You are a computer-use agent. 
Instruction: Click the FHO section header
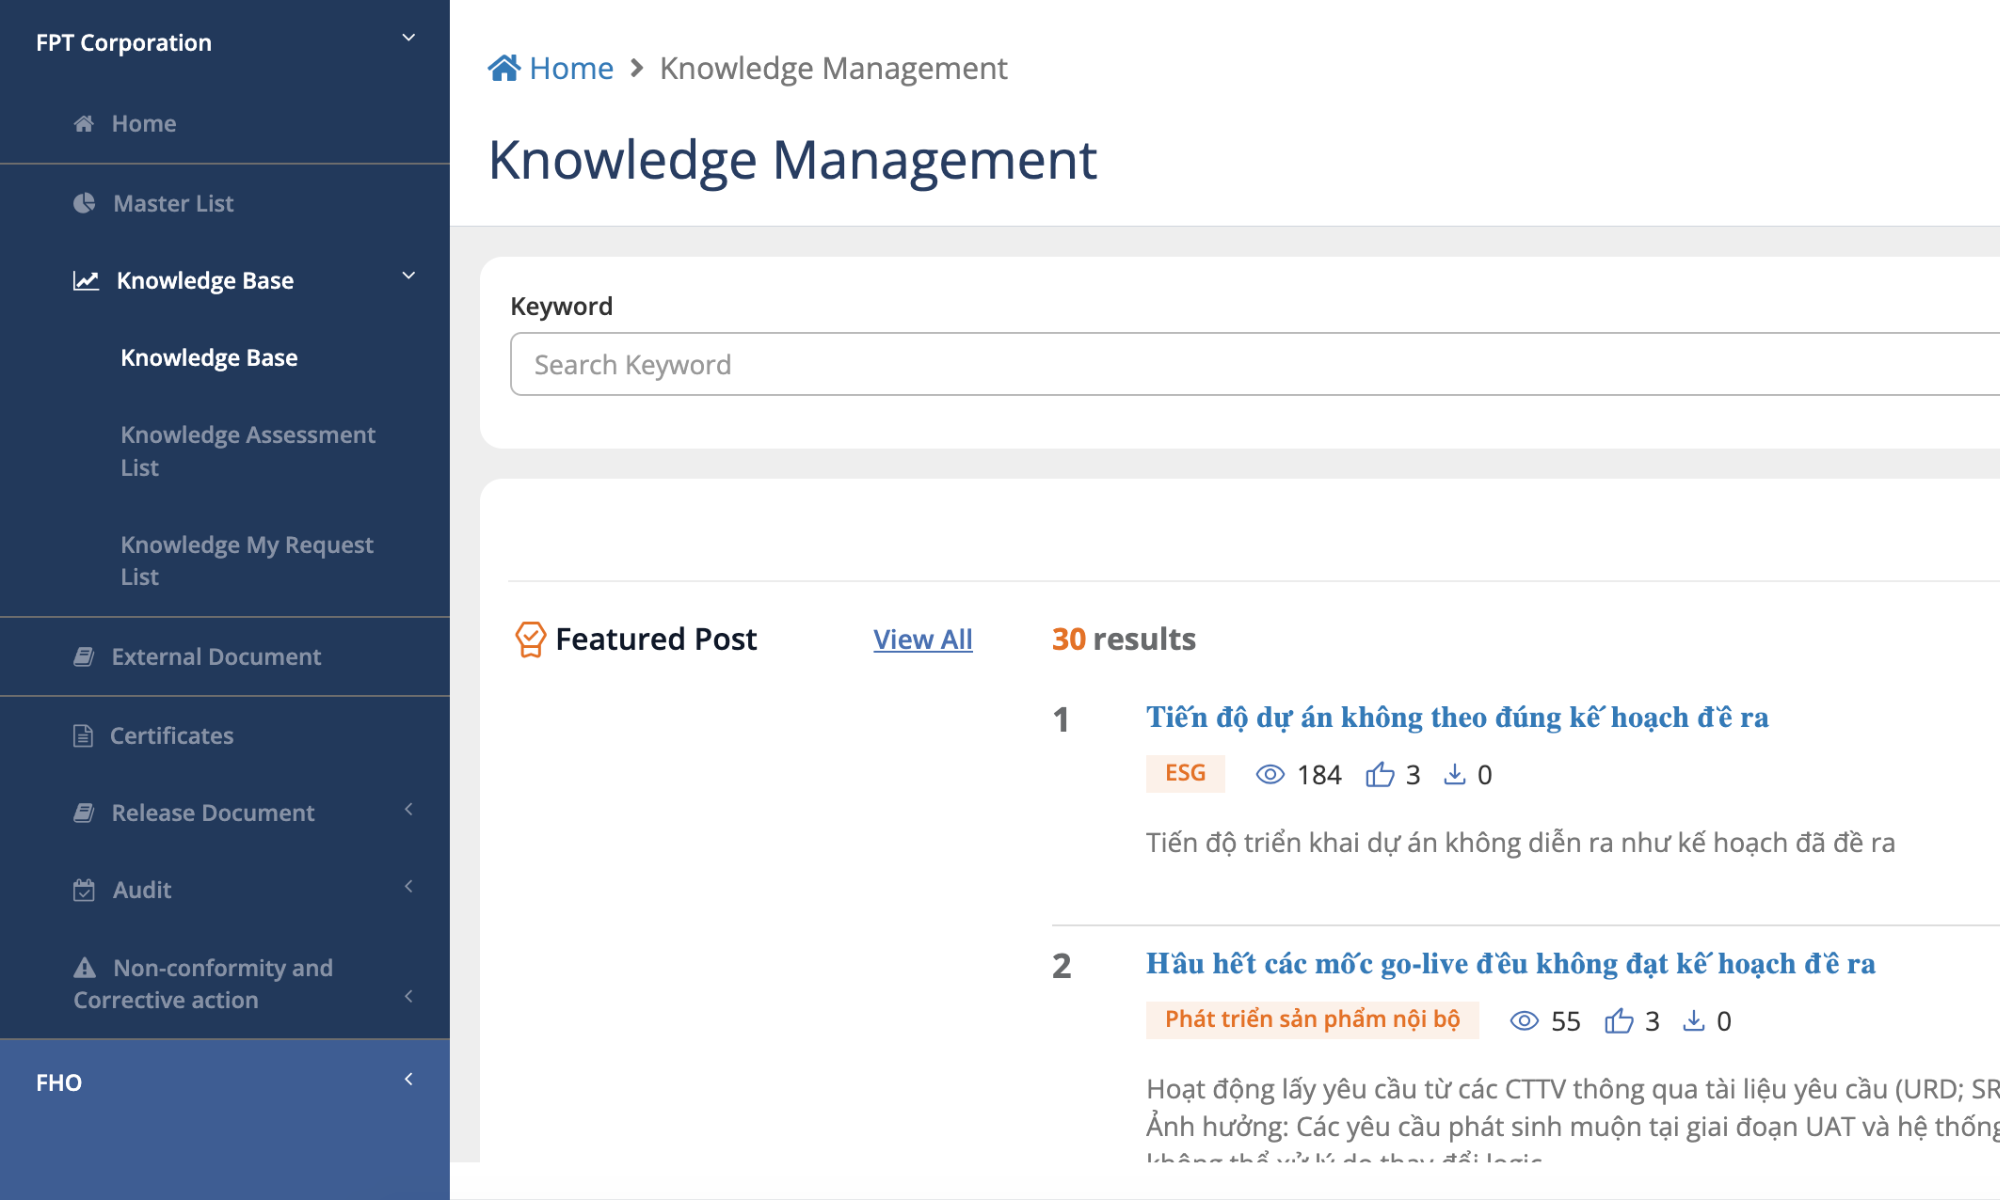coord(225,1082)
